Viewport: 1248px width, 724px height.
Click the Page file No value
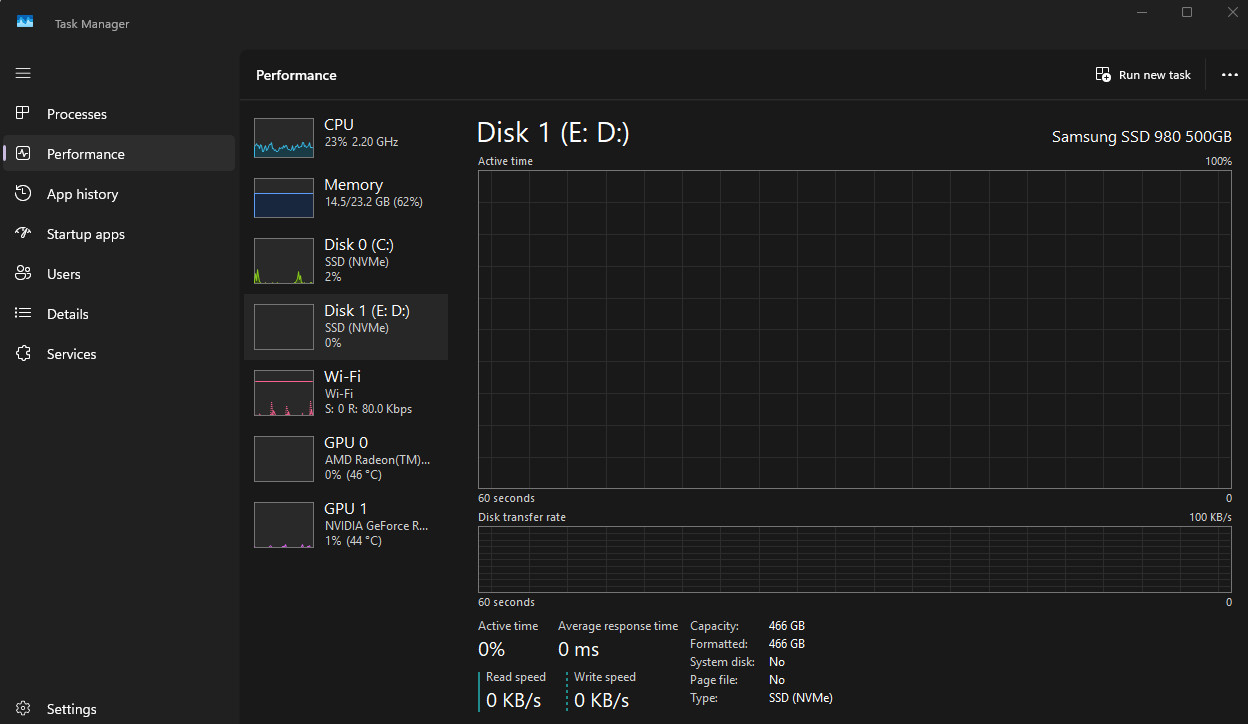point(777,680)
